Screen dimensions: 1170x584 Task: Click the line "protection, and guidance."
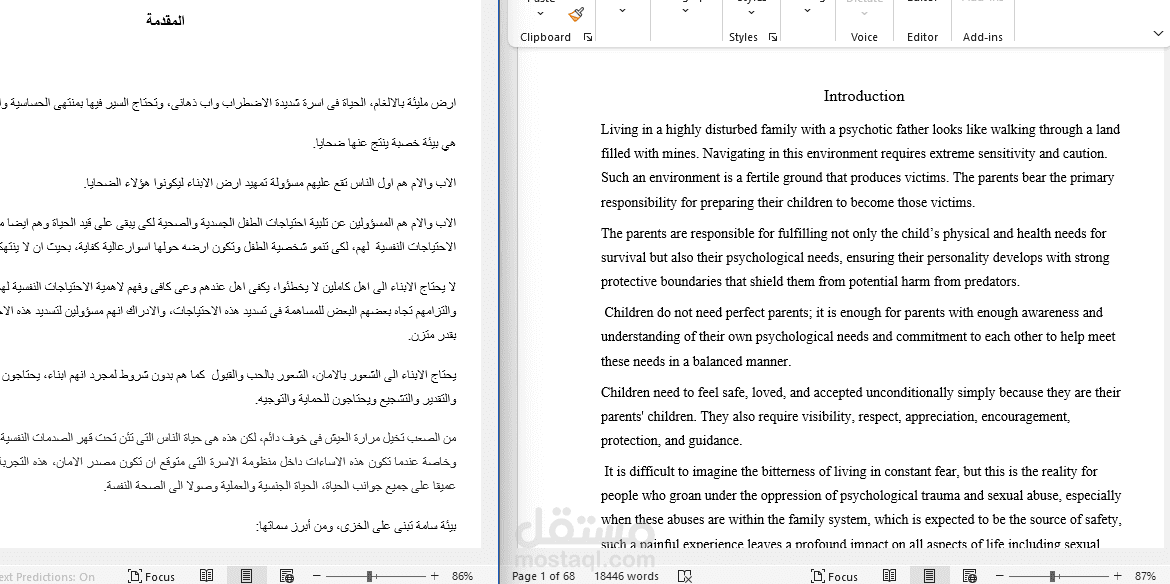tap(671, 441)
